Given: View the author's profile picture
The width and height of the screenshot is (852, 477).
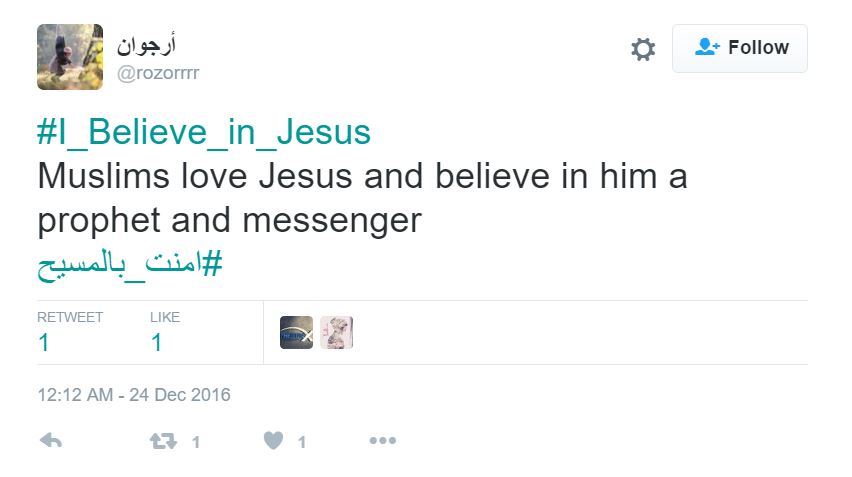Looking at the screenshot, I should 70,57.
